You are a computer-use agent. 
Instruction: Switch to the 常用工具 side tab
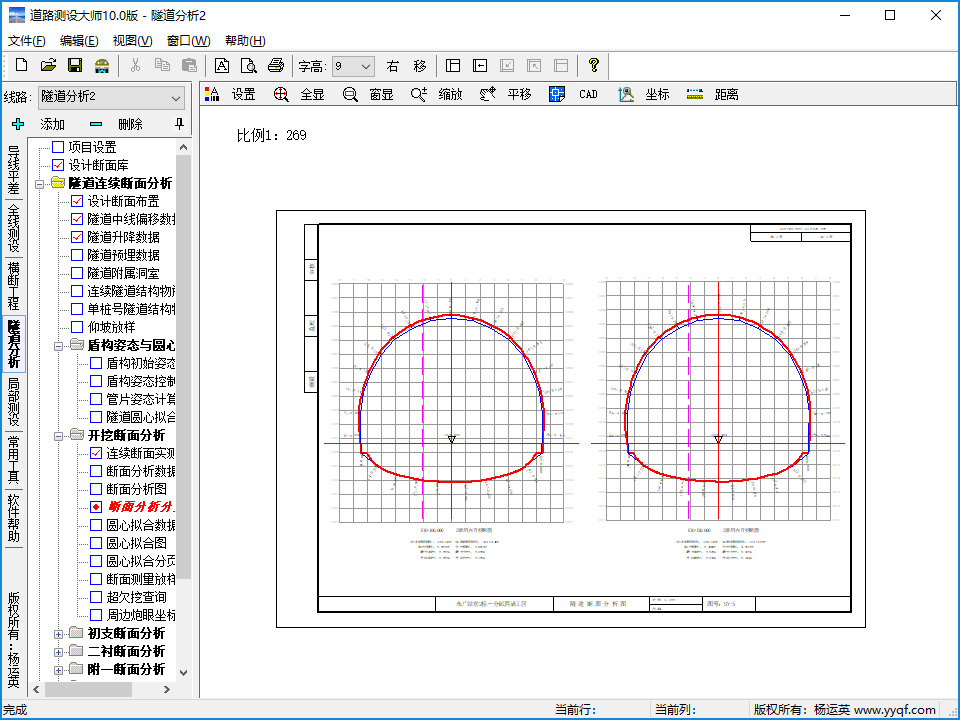coord(13,459)
